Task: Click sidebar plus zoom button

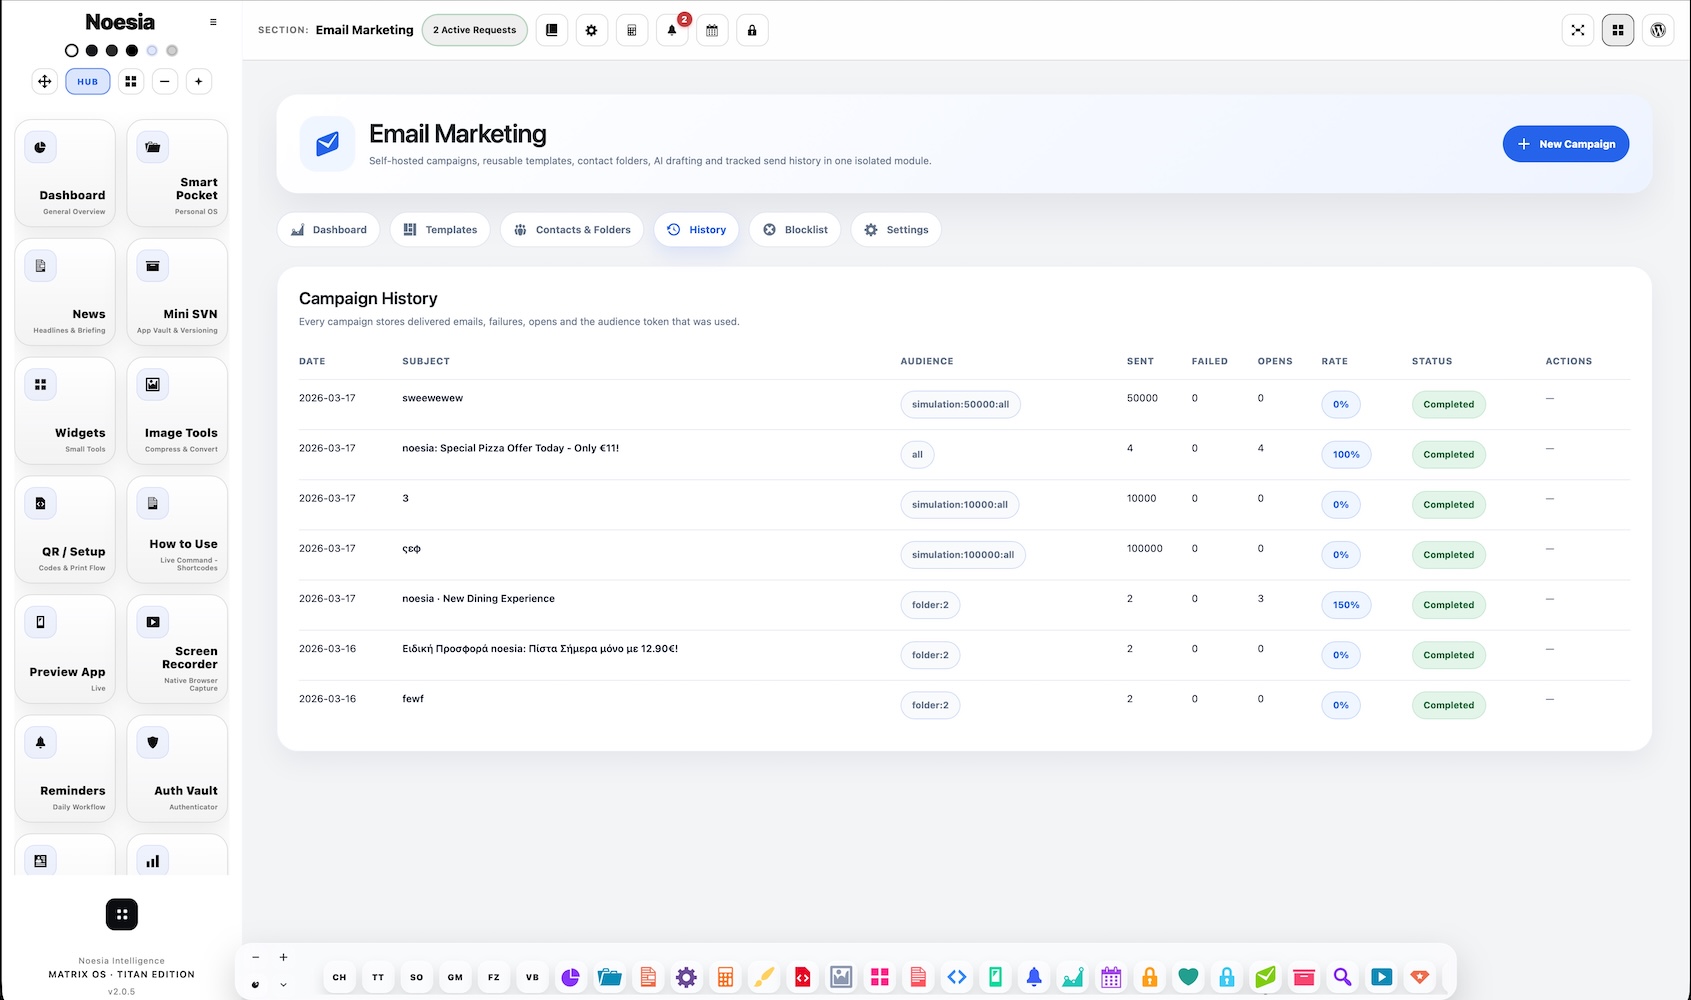Action: tap(199, 81)
